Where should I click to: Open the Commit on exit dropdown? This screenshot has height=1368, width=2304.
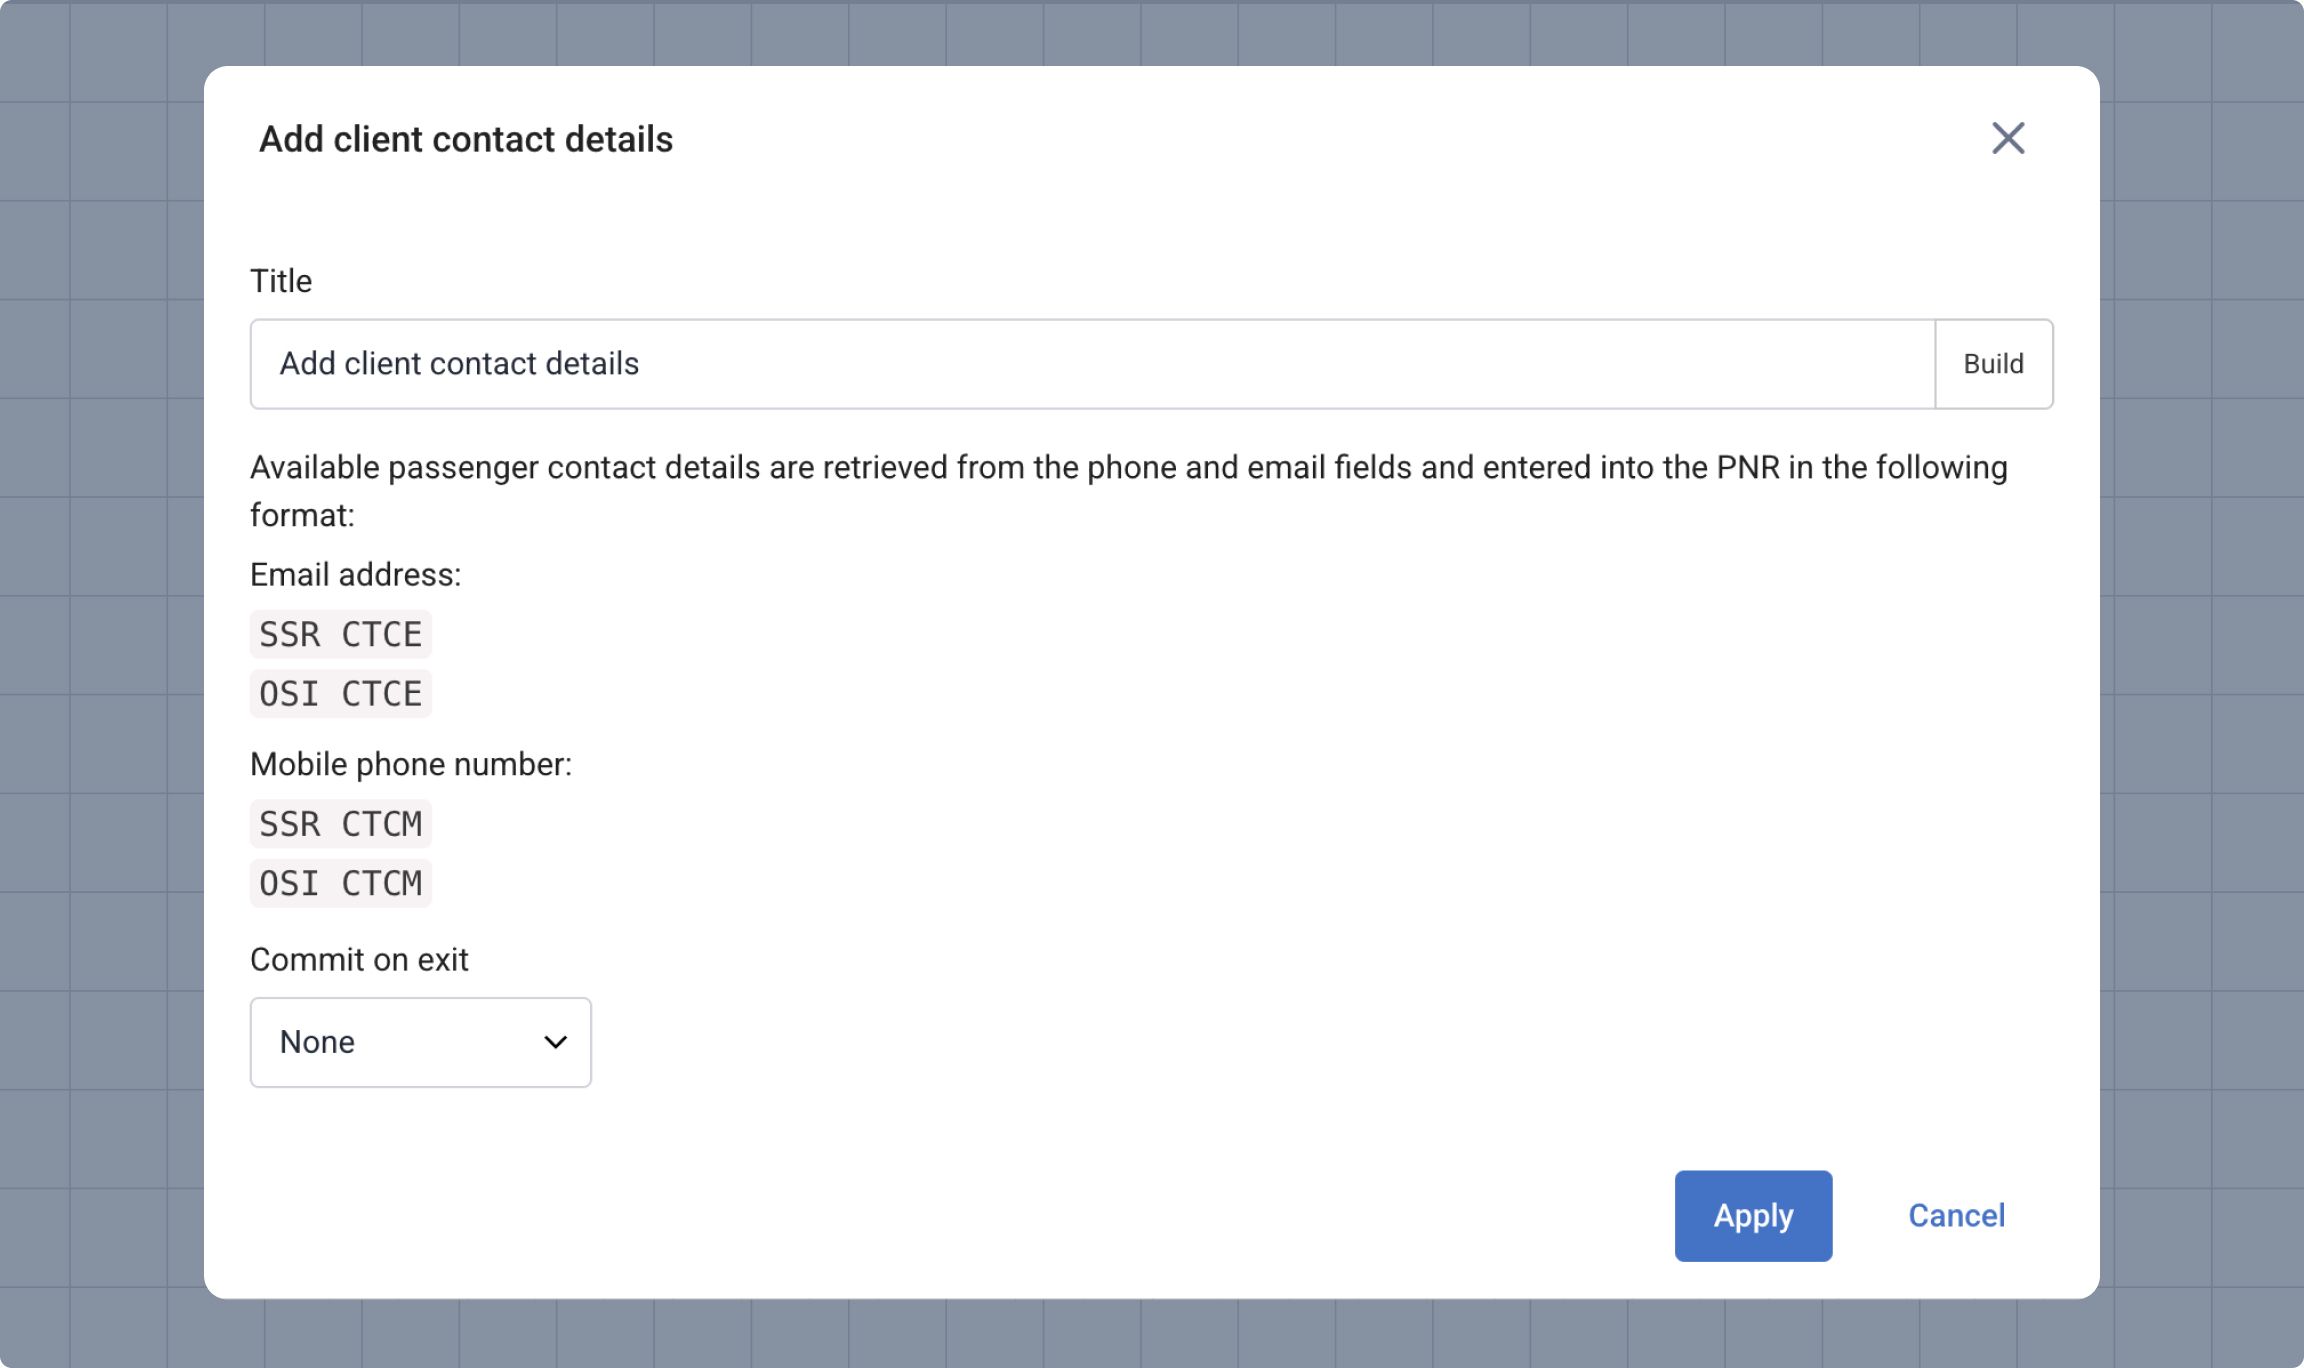420,1042
